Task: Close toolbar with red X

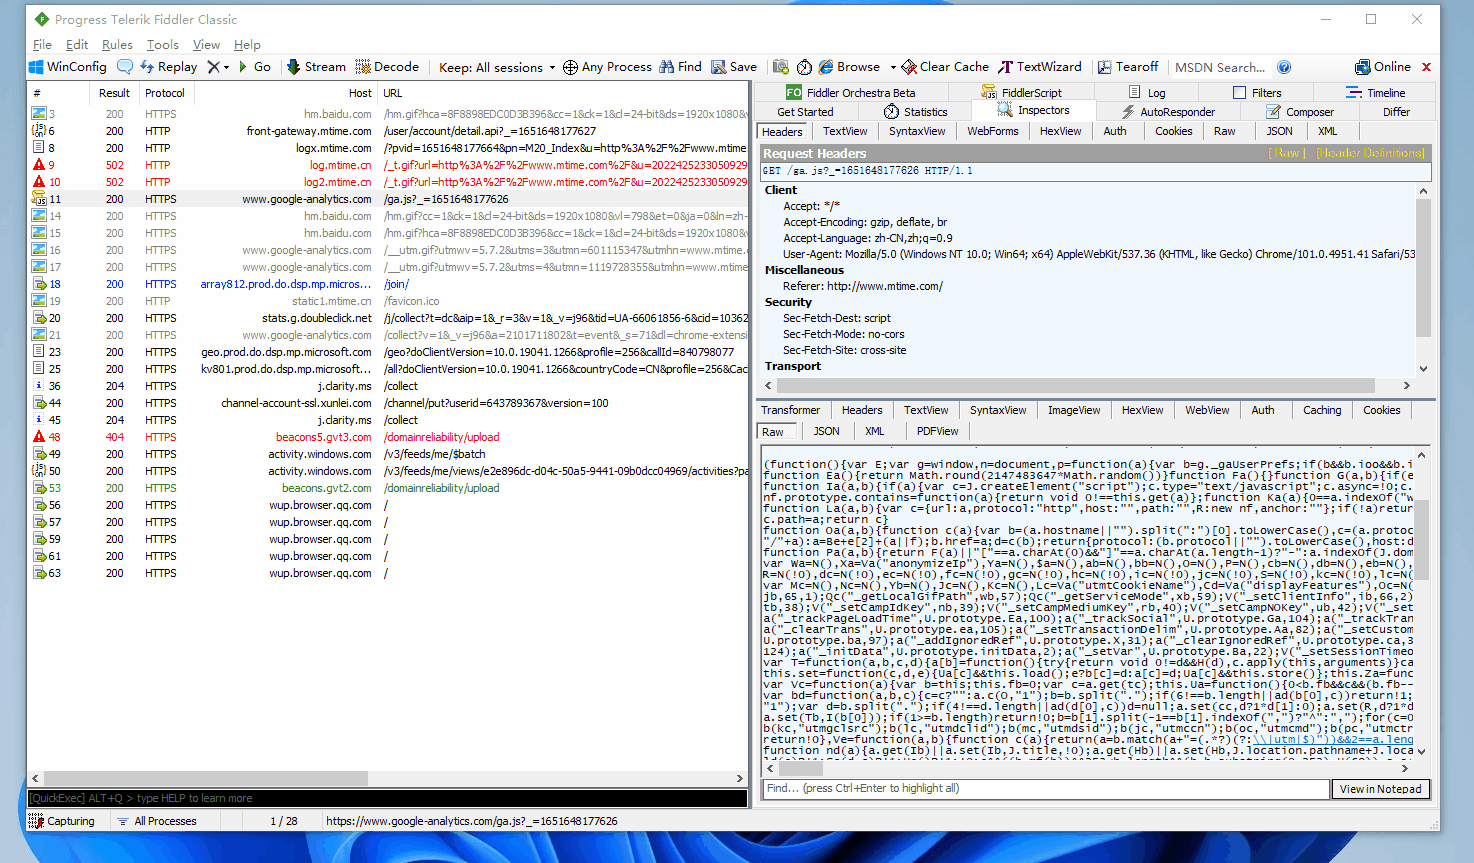Action: coord(1426,67)
